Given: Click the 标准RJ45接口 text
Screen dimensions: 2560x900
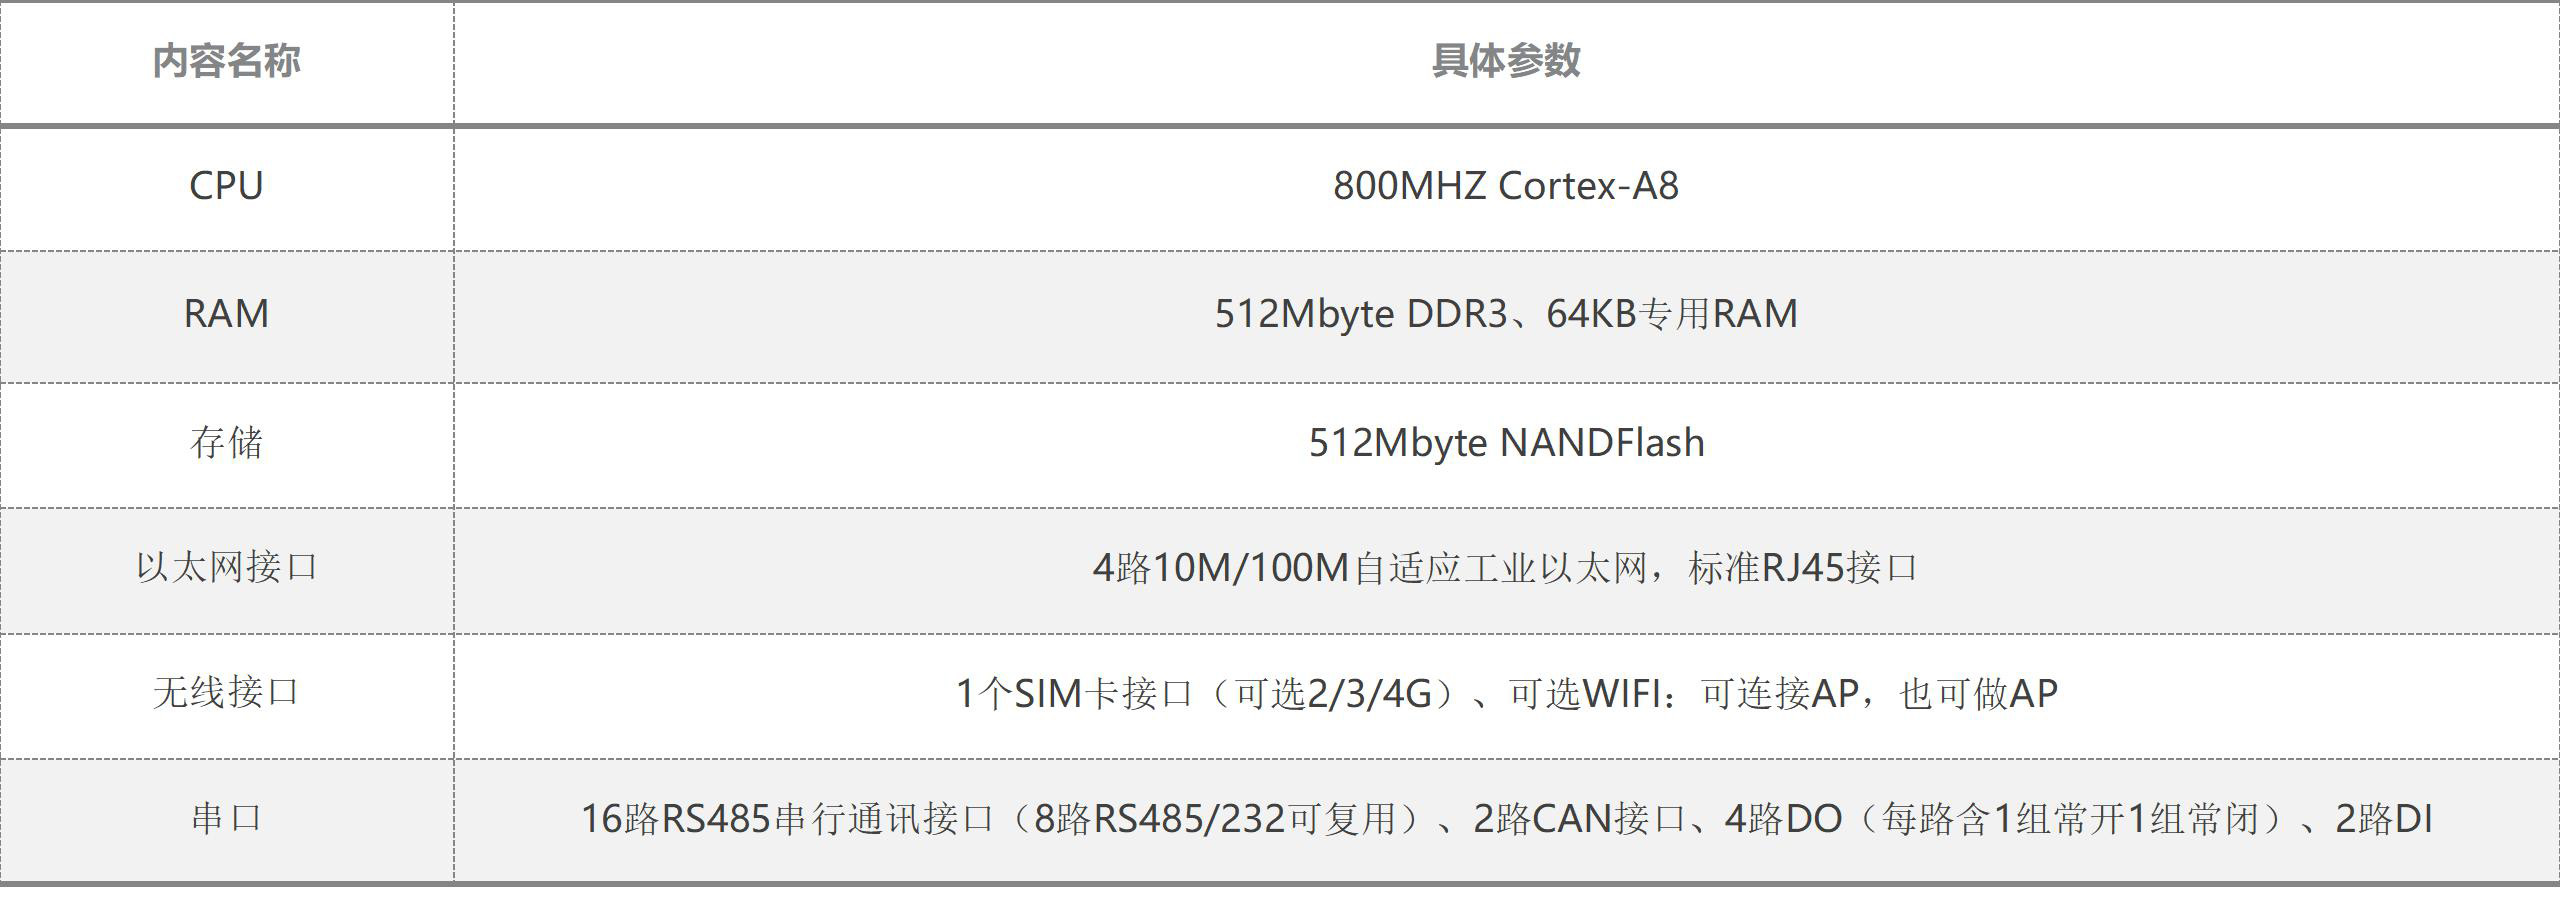Looking at the screenshot, I should [x=1803, y=568].
